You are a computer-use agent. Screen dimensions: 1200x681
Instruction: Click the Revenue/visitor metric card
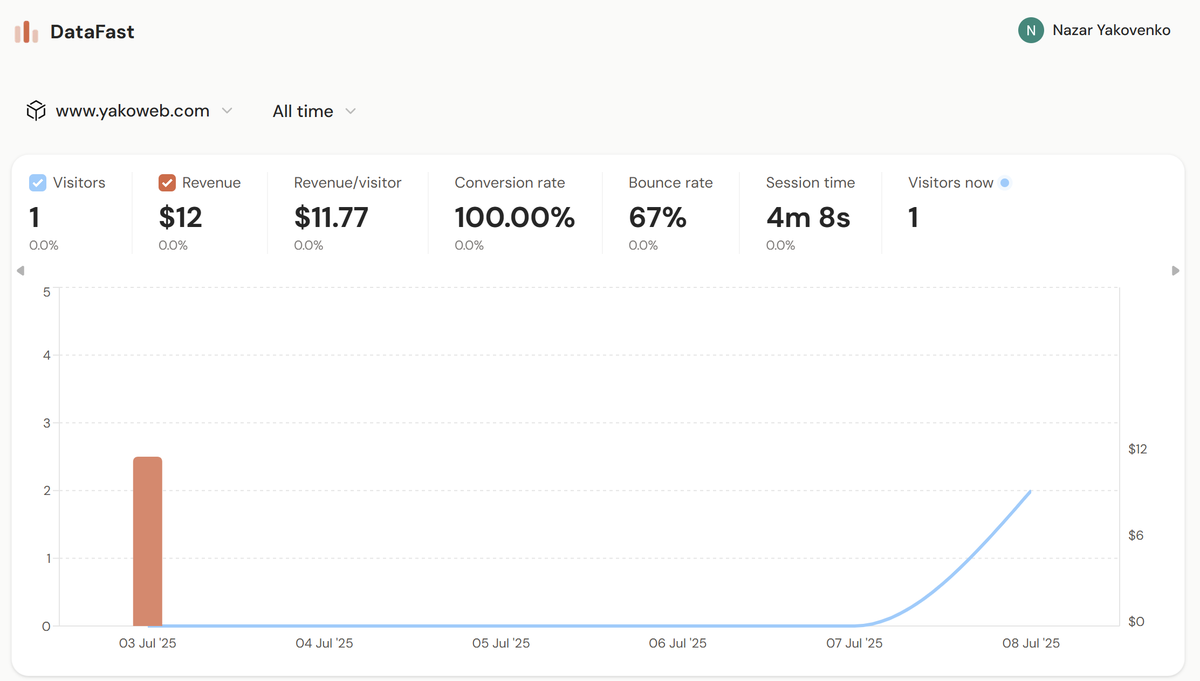click(x=347, y=212)
